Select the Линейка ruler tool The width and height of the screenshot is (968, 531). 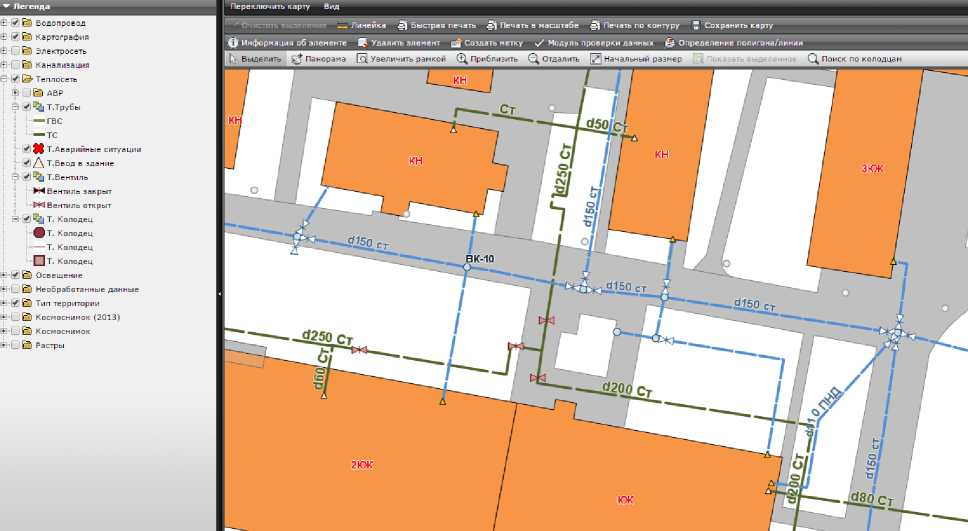click(361, 25)
